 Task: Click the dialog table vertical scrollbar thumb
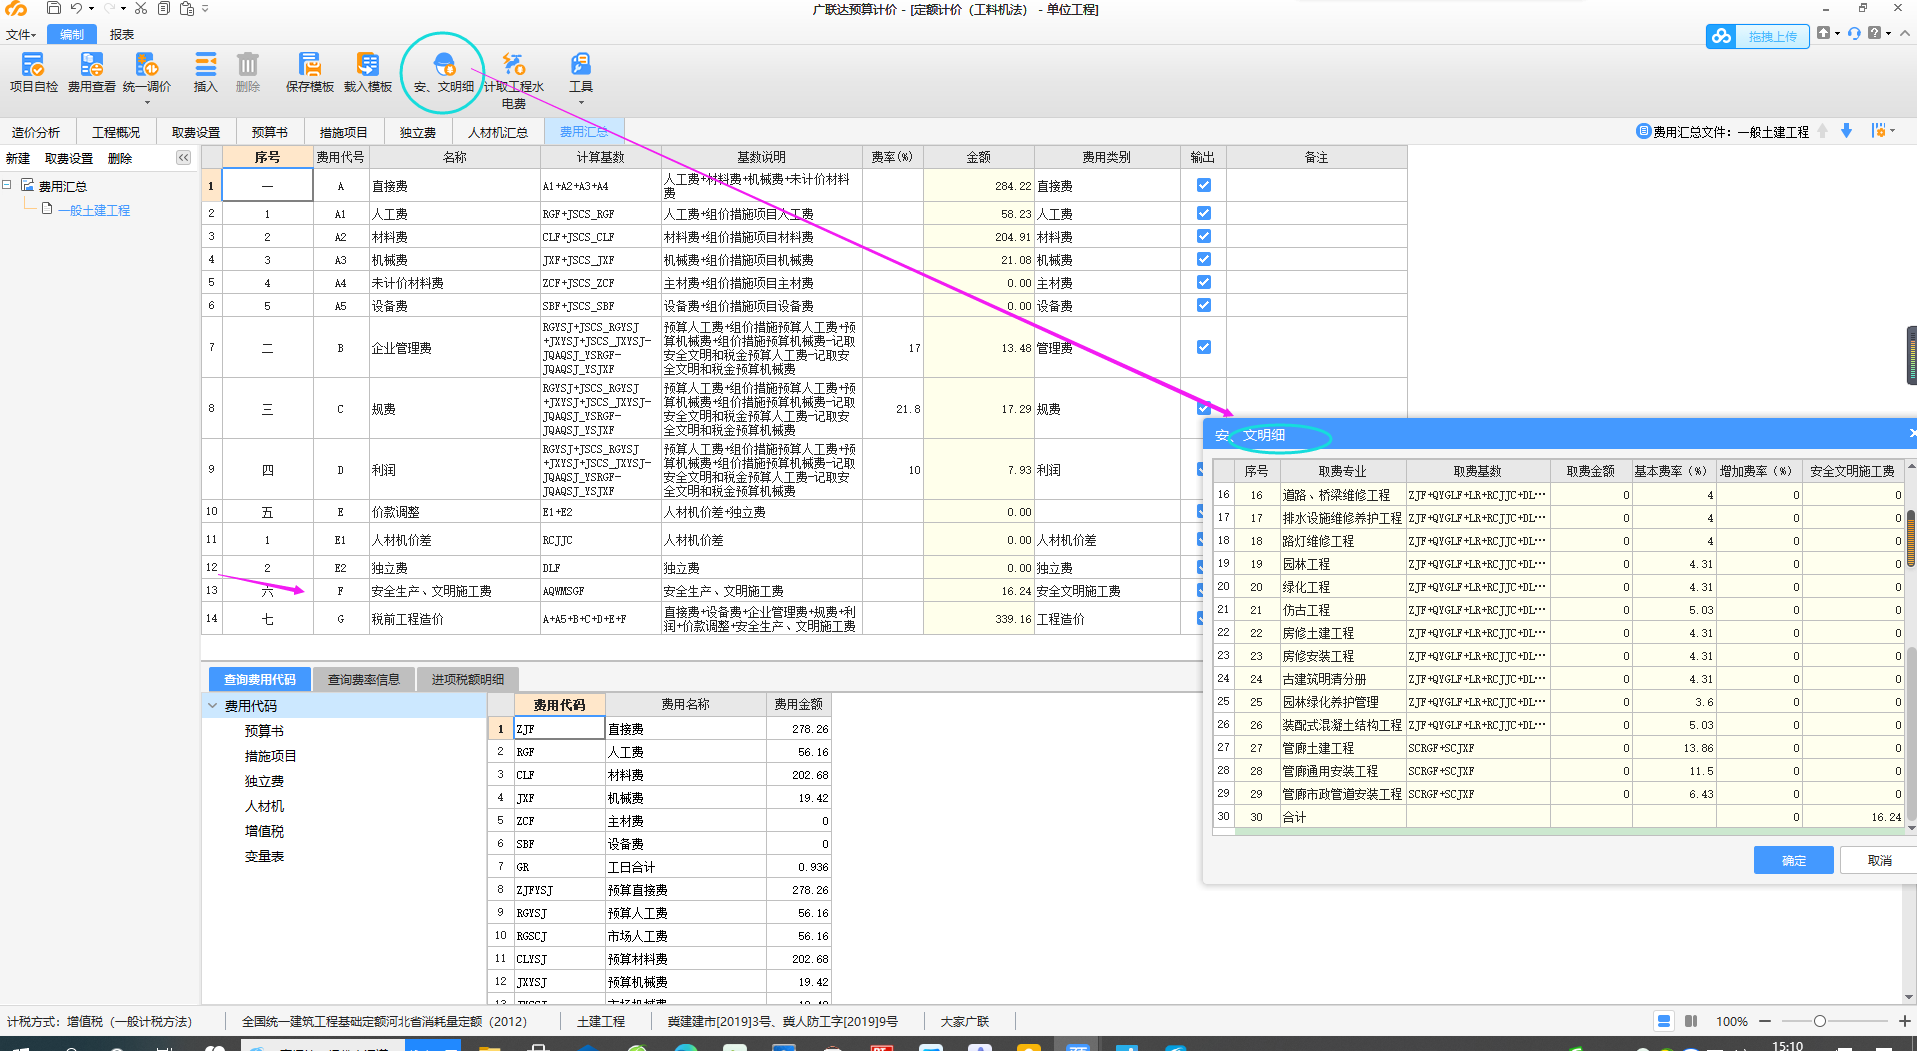point(1911,538)
